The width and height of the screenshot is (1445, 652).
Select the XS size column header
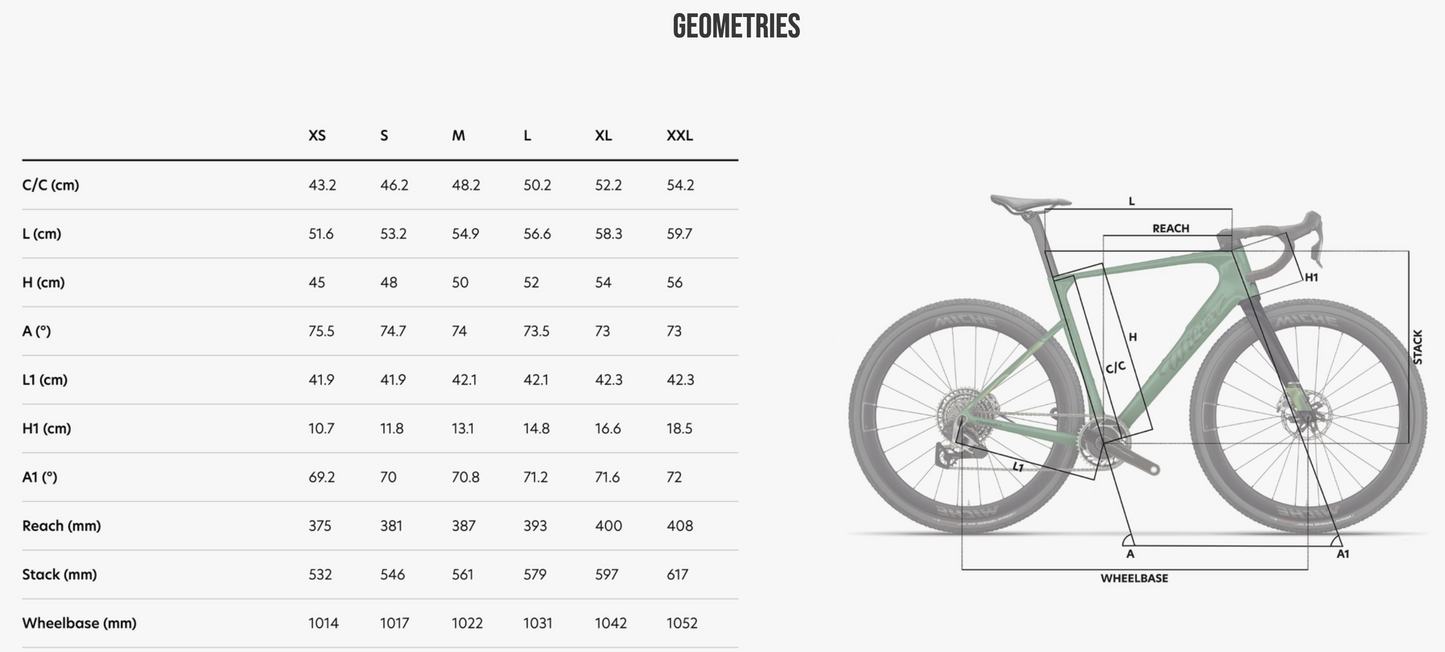tap(317, 136)
